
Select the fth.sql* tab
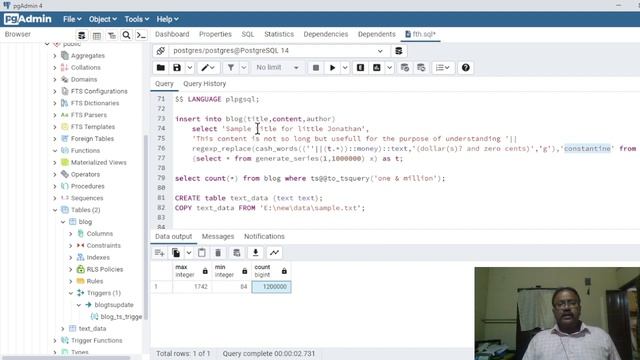point(420,34)
